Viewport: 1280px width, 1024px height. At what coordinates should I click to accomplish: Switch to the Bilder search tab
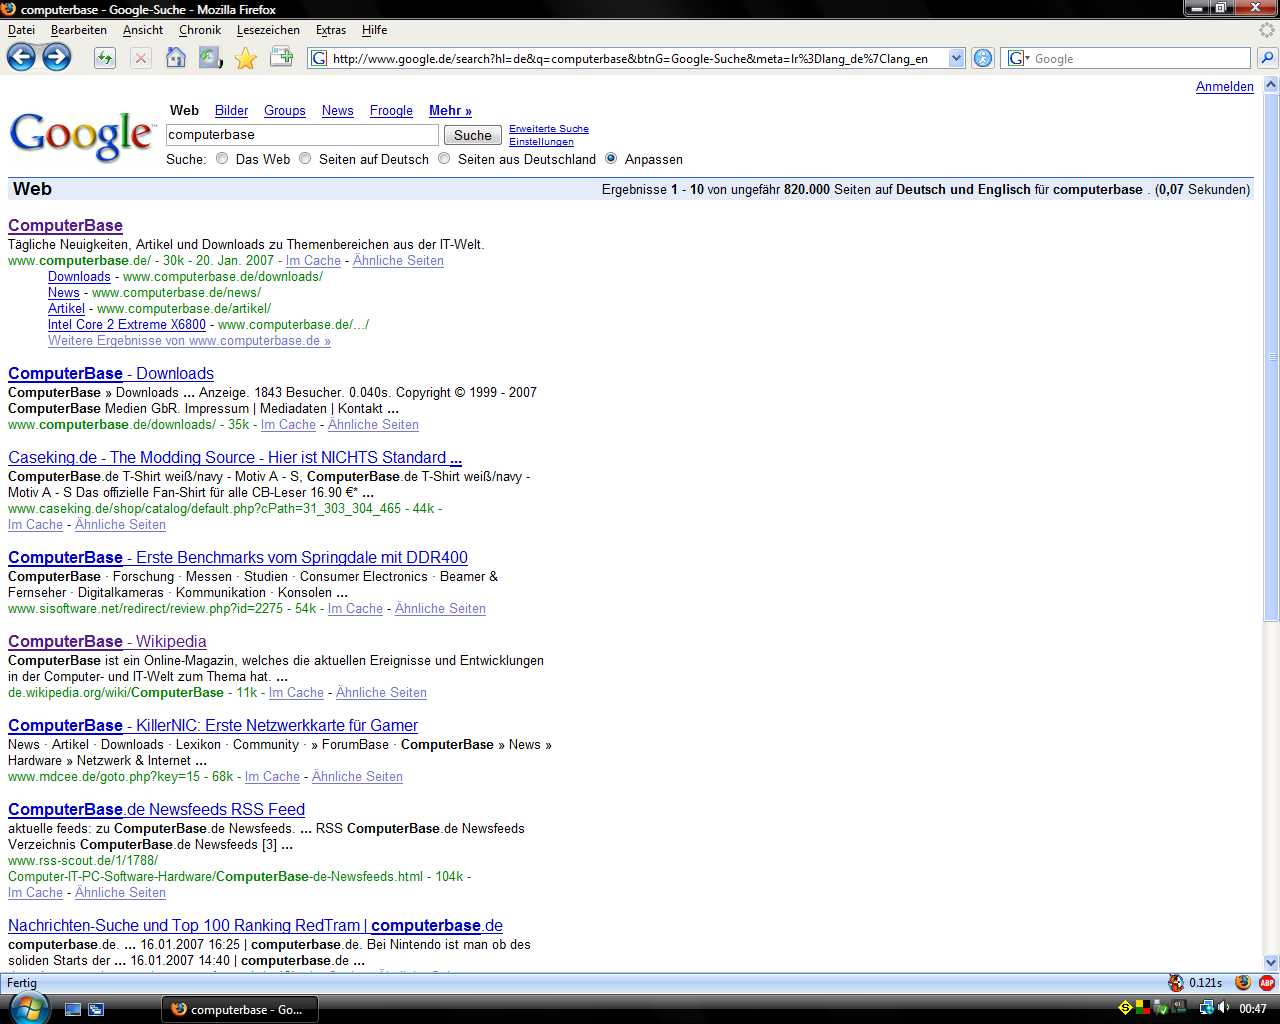click(231, 110)
